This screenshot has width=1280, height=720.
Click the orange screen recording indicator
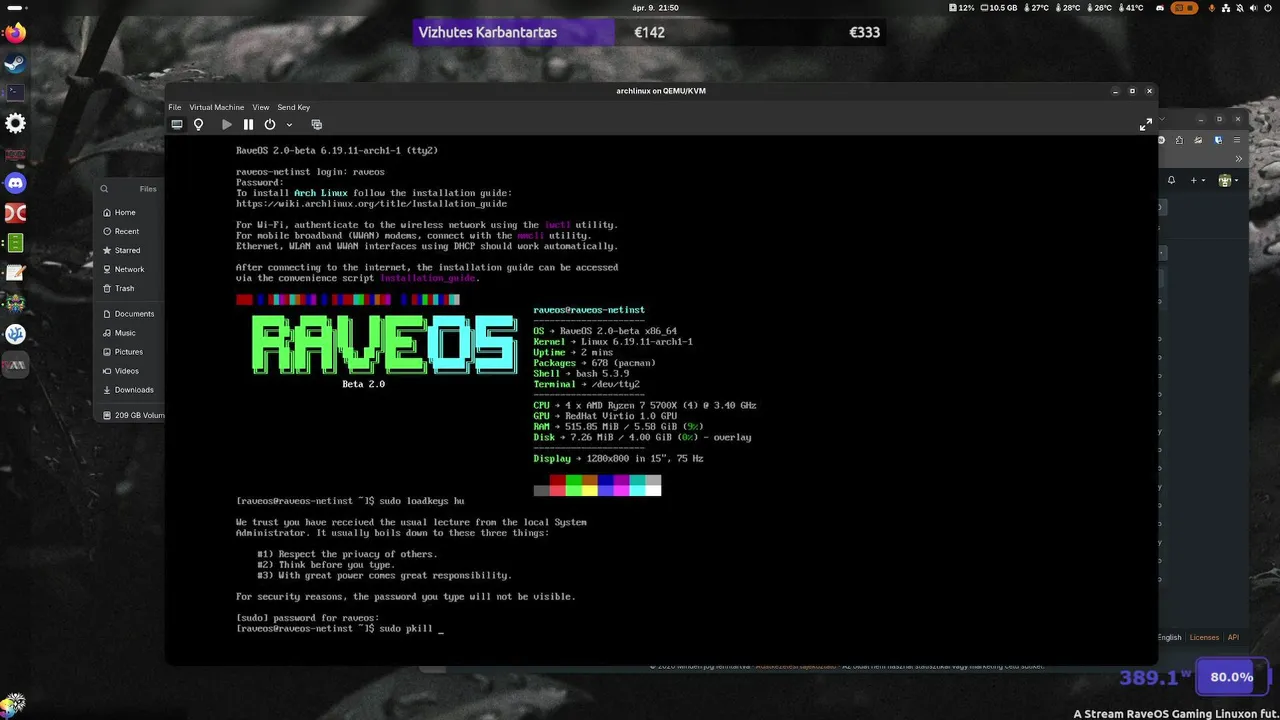1185,8
